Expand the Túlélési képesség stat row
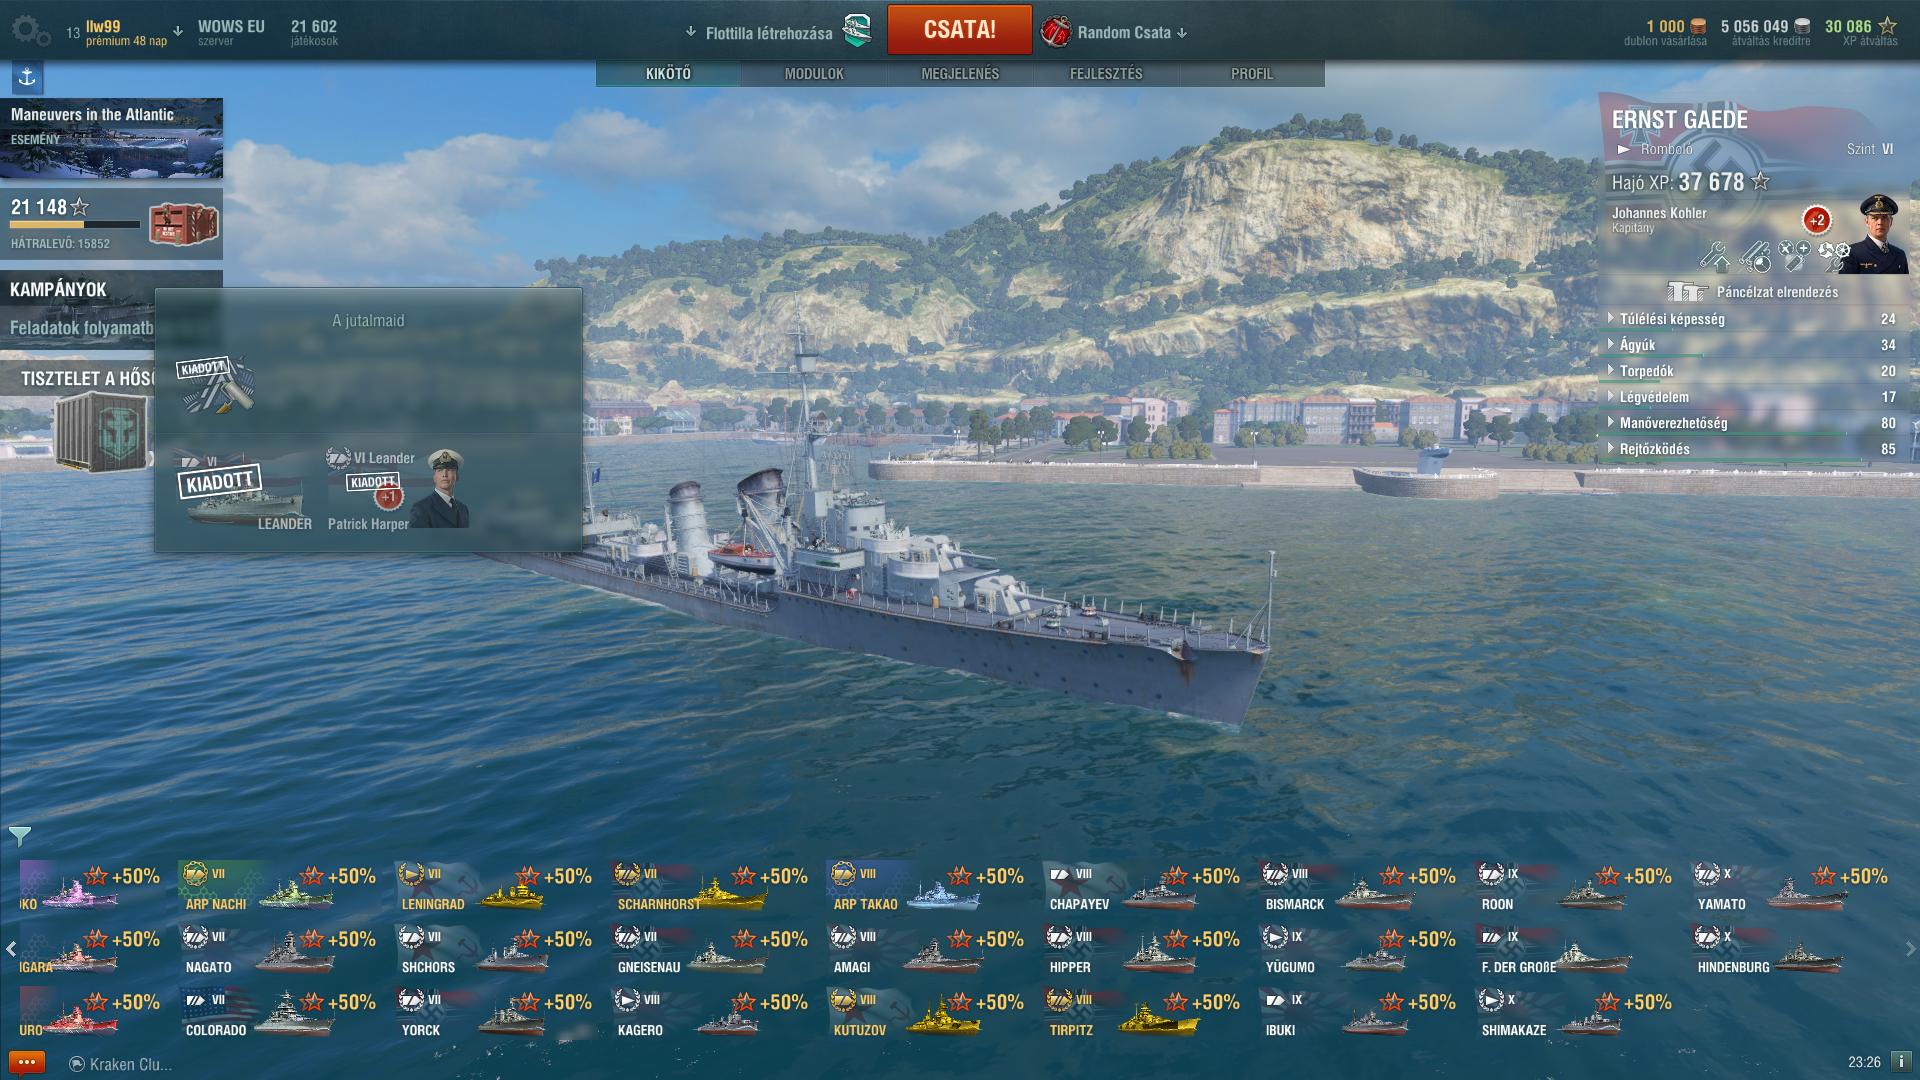This screenshot has height=1080, width=1920. tap(1752, 319)
